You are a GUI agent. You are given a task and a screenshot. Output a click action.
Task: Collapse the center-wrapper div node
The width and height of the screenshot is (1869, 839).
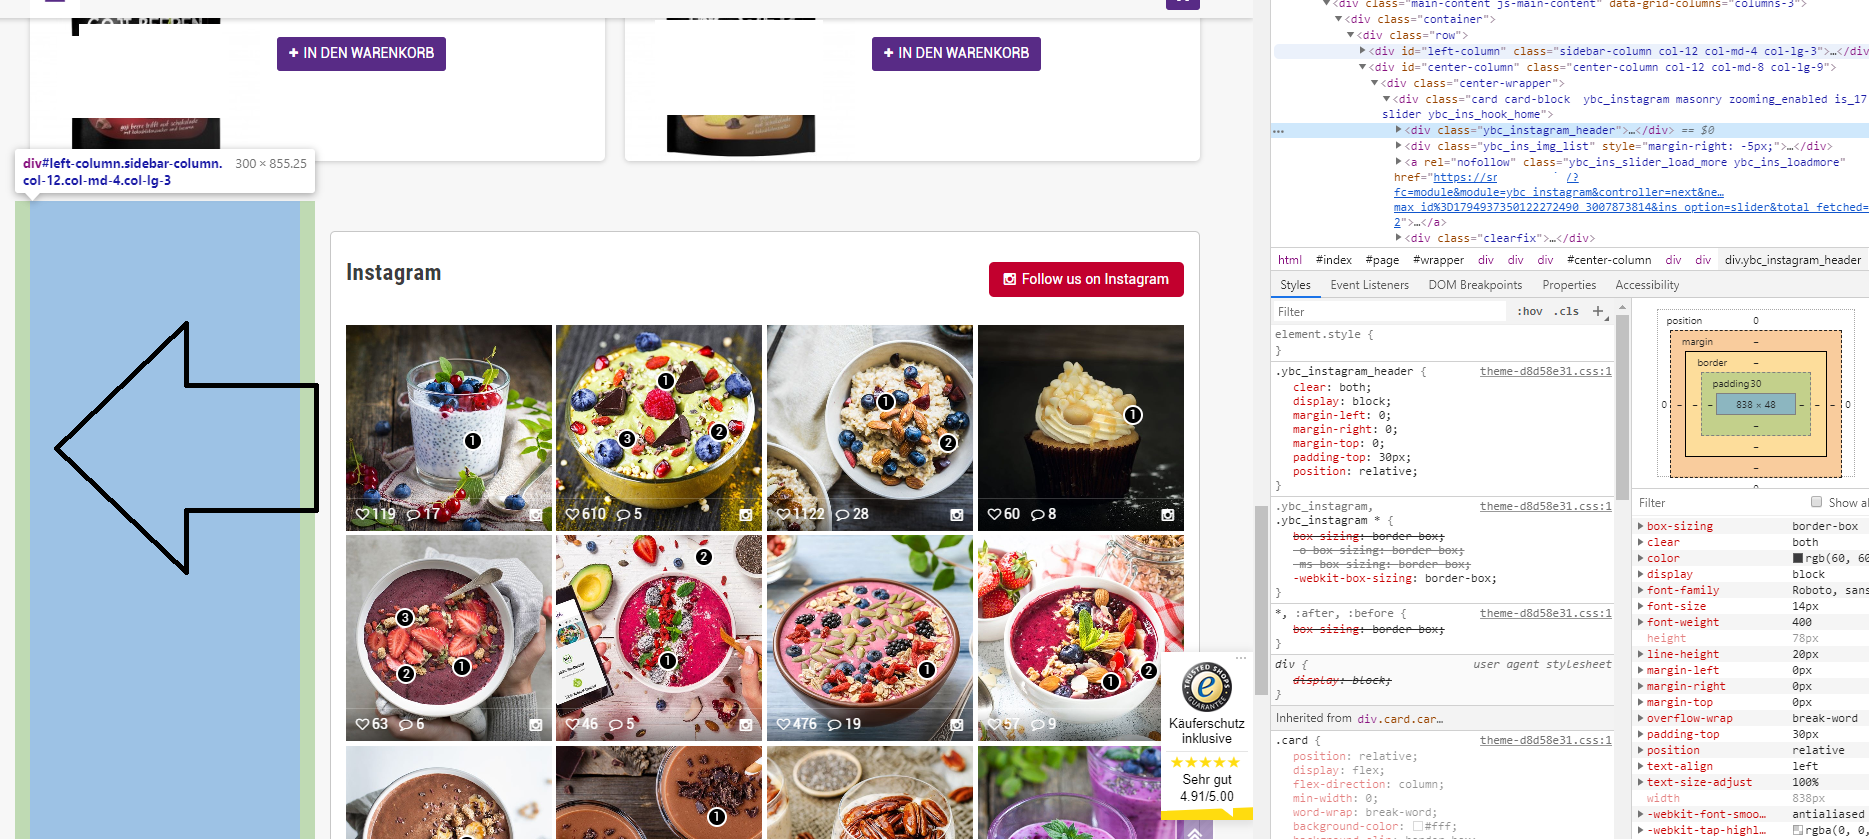click(1374, 83)
